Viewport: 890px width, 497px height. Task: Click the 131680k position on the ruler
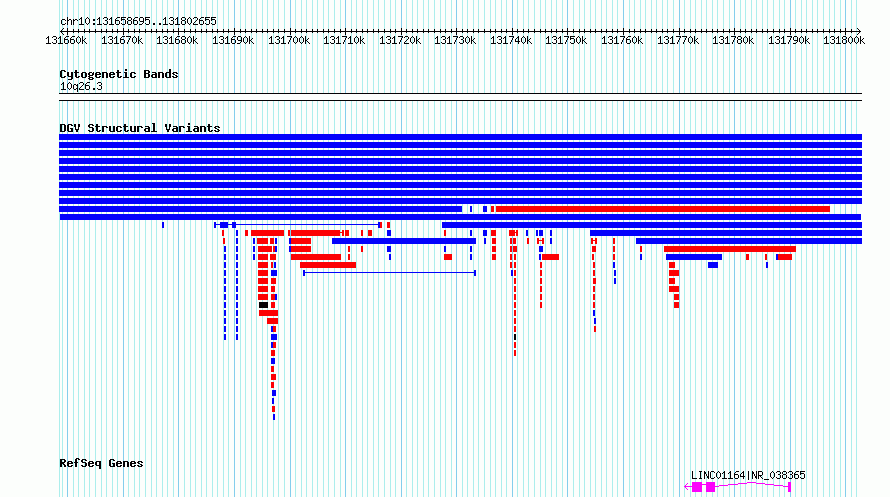[177, 40]
